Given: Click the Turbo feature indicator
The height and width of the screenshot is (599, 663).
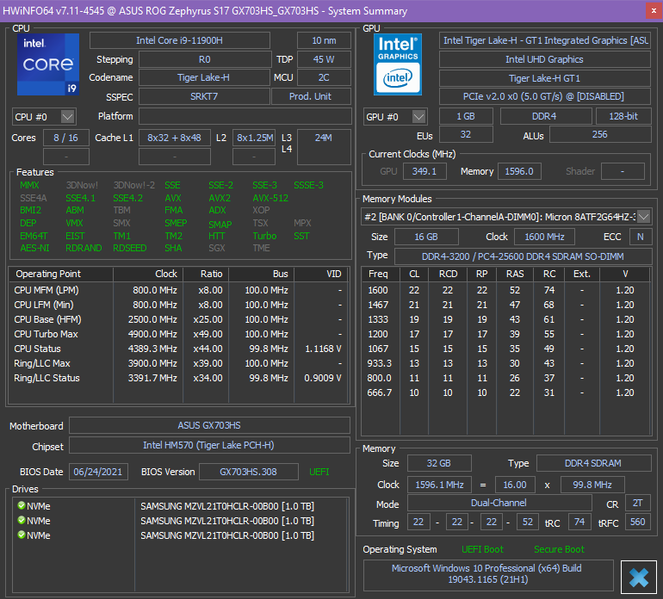Looking at the screenshot, I should (x=264, y=236).
